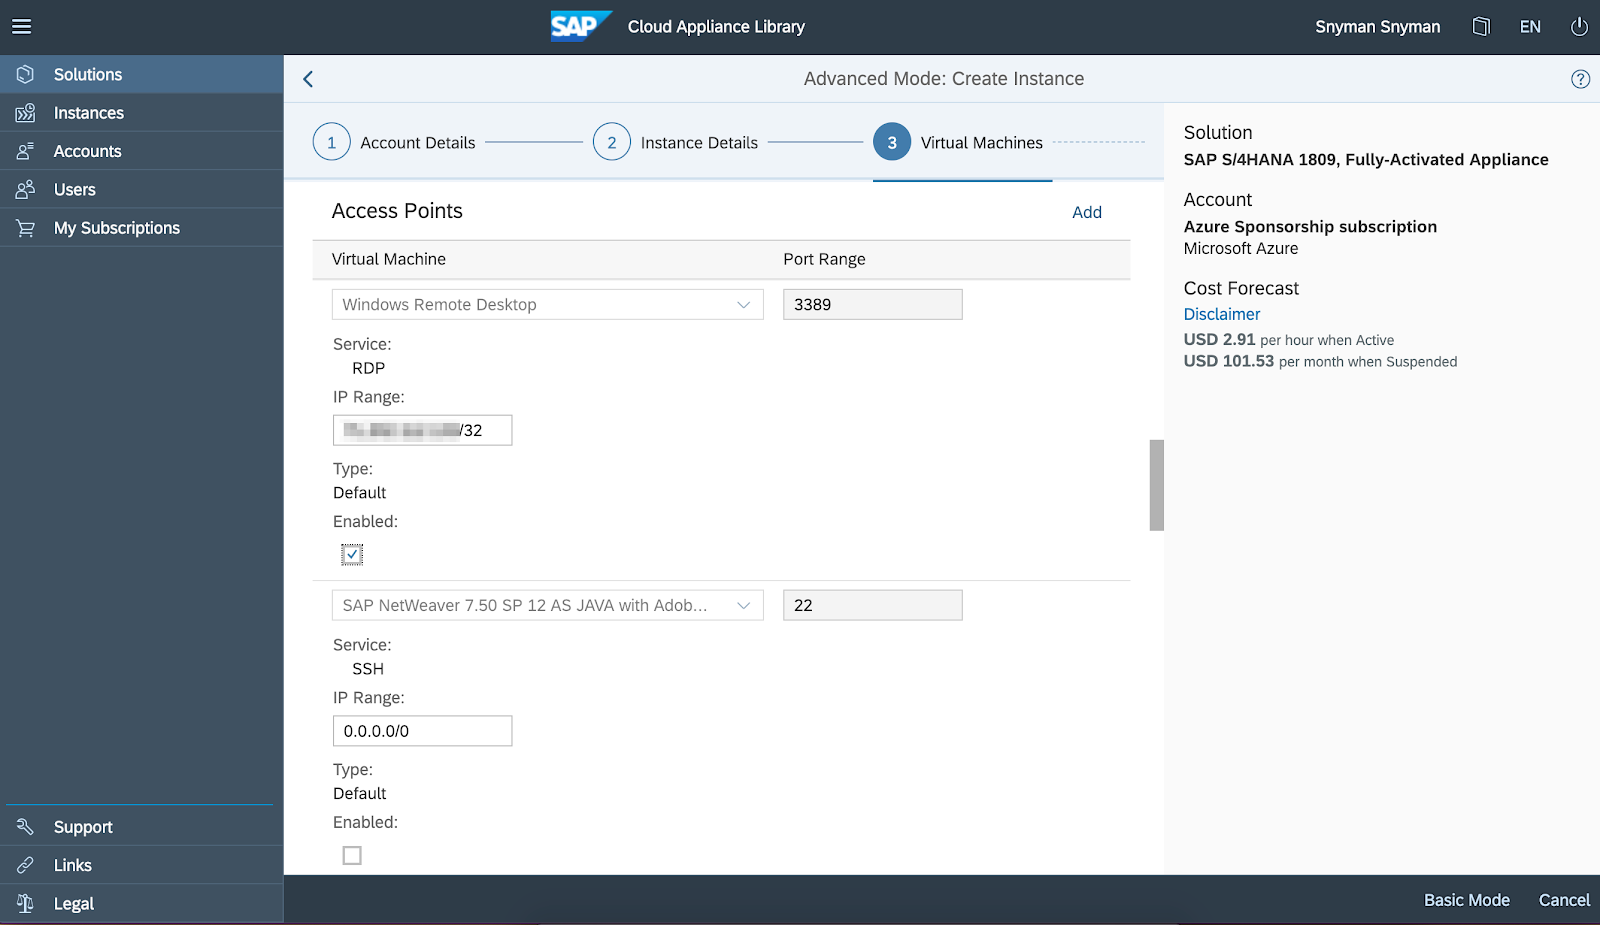Open the hamburger navigation menu
Viewport: 1600px width, 925px height.
tap(22, 27)
